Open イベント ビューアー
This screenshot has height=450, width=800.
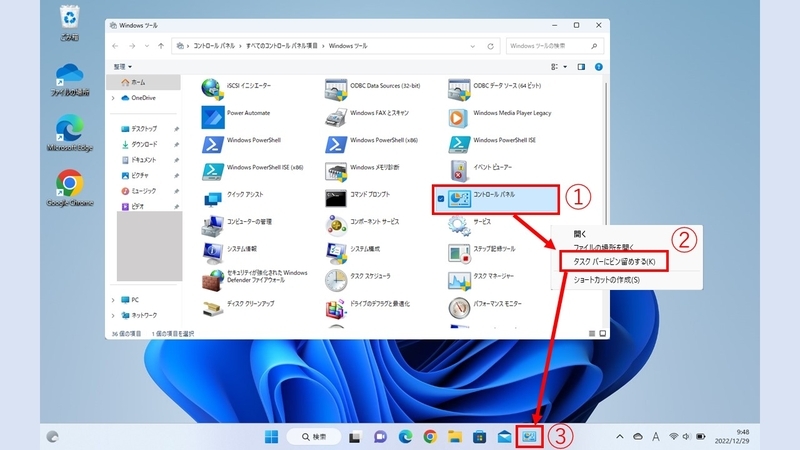point(480,170)
